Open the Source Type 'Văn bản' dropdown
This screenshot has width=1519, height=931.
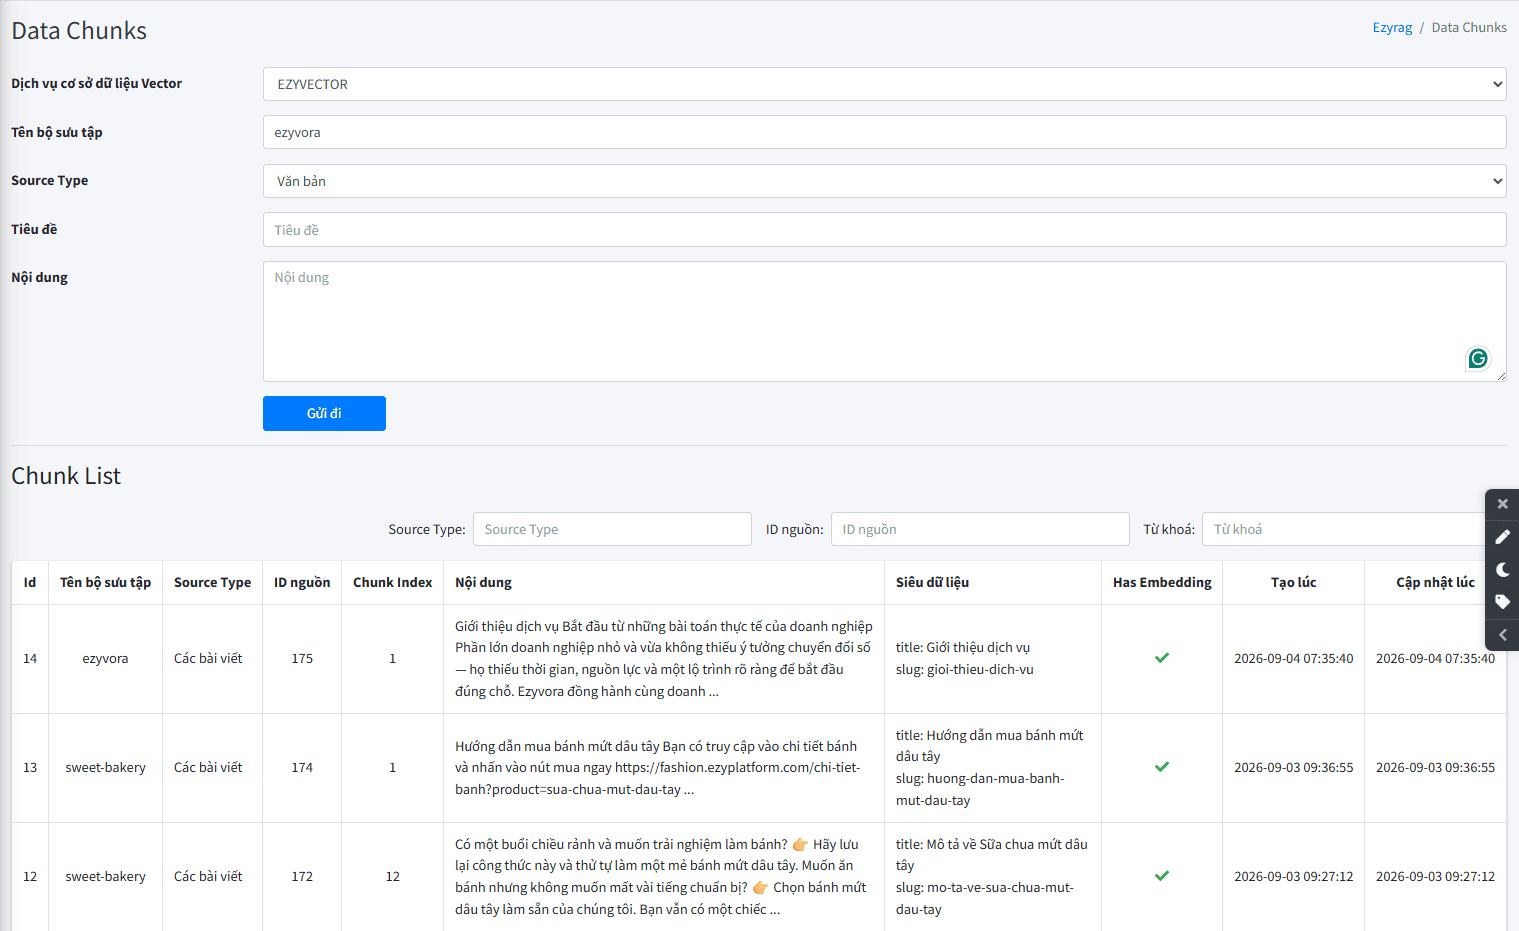(884, 181)
